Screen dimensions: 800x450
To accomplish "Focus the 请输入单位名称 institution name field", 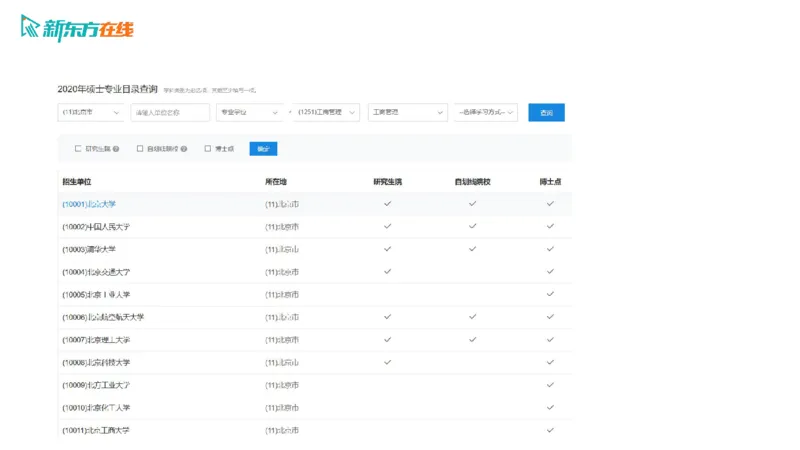I will coord(170,112).
